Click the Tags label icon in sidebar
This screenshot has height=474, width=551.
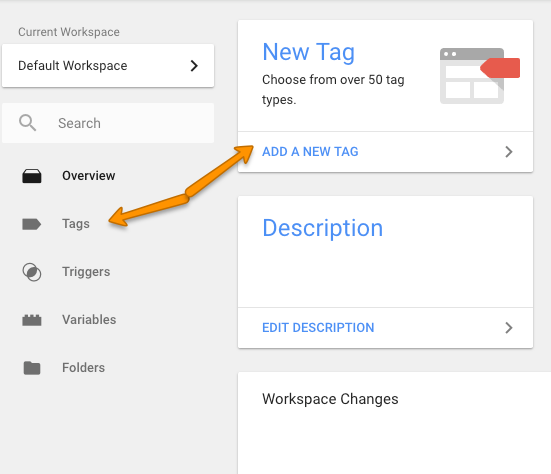[32, 224]
